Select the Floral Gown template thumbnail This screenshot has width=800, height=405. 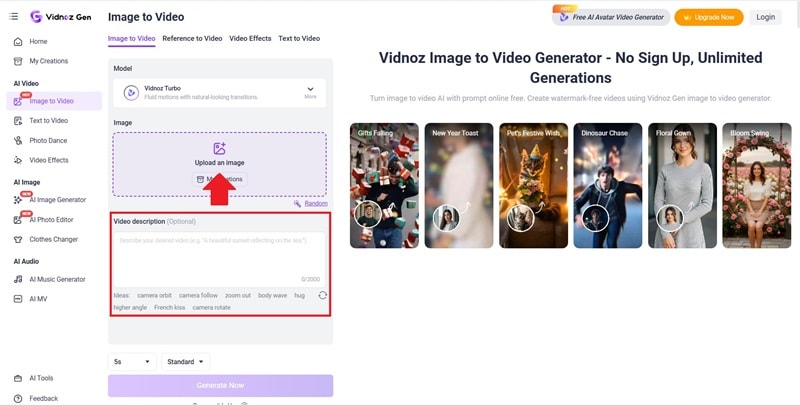point(682,186)
